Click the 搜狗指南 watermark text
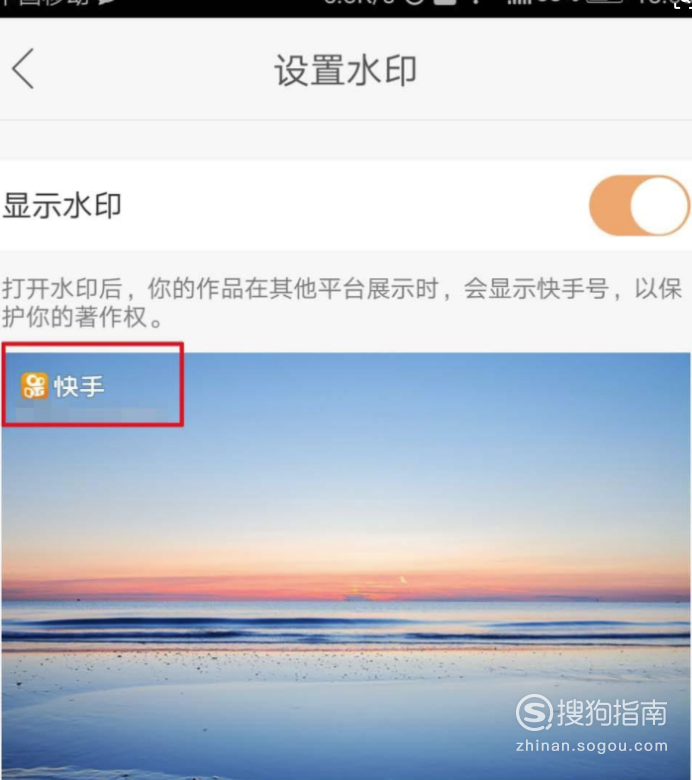This screenshot has height=780, width=692. 612,712
